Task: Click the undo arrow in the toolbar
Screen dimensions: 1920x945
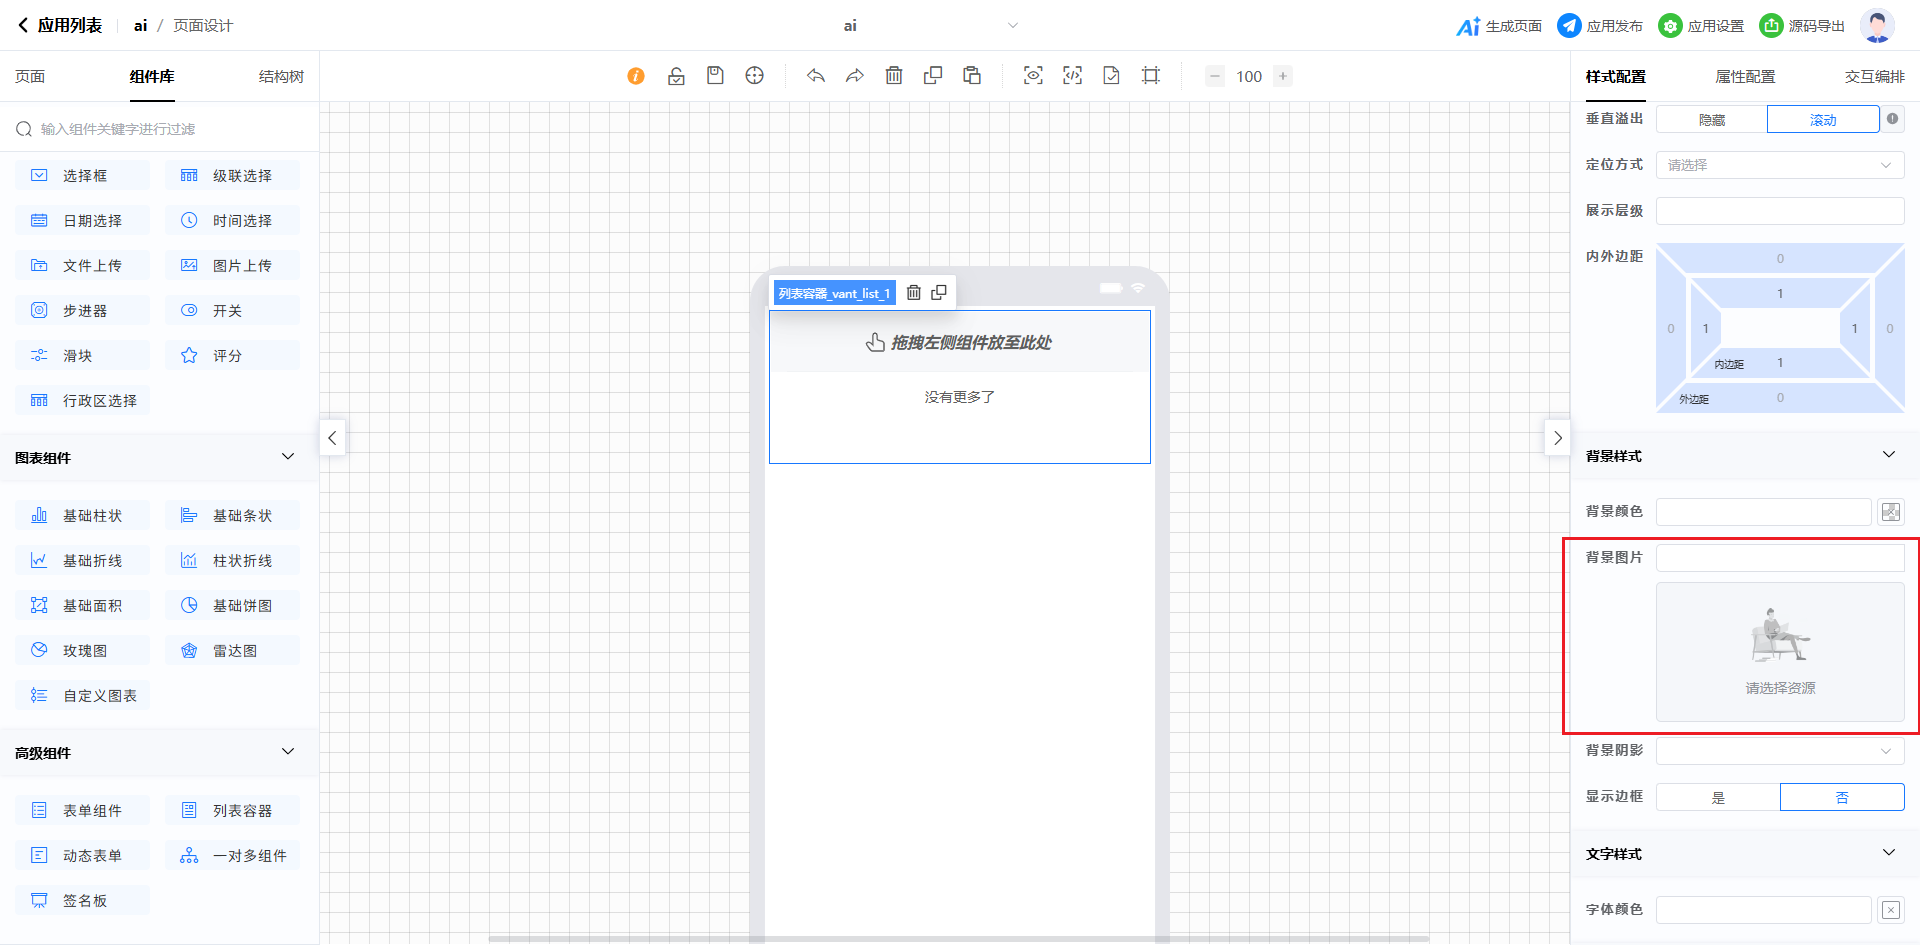Action: 816,76
